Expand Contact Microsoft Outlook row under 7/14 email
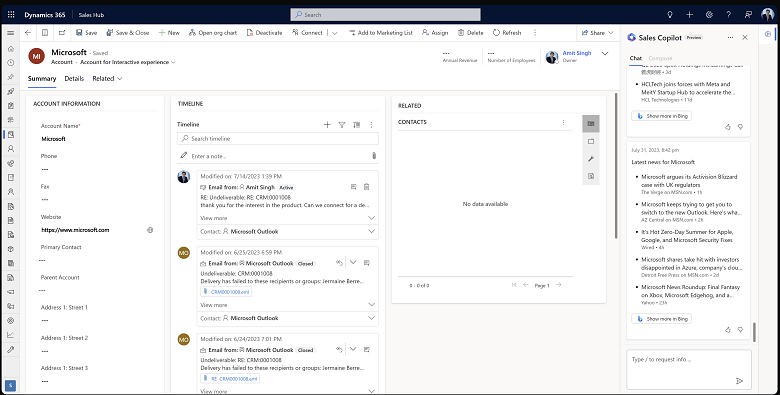Screen dimensions: 780x395 click(288, 231)
